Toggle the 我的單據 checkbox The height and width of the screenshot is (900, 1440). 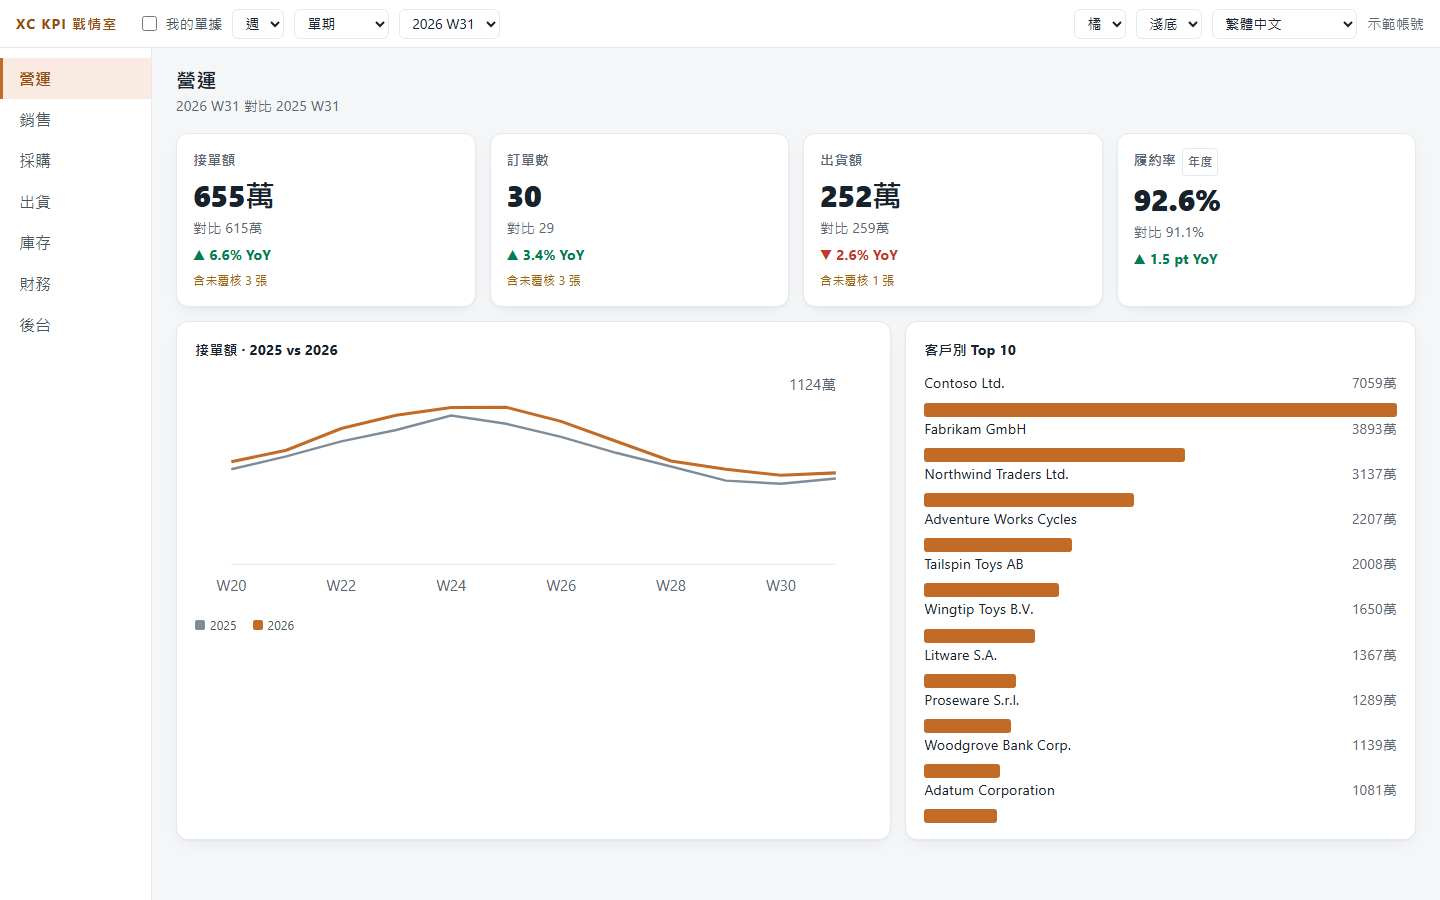(150, 24)
